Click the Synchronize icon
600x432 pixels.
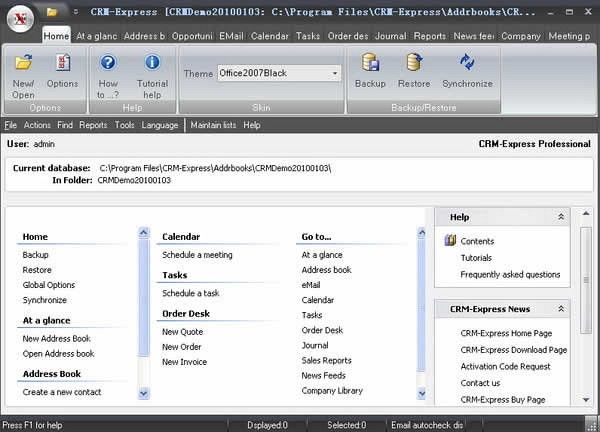(467, 62)
